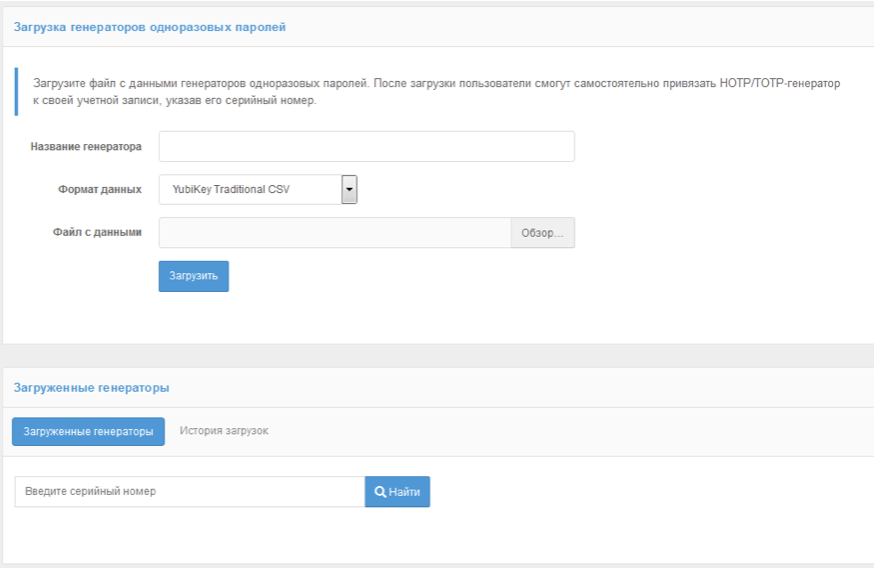Screen dimensions: 874x572
Task: Open the YubiKey Traditional CSV format selector
Action: coord(250,189)
